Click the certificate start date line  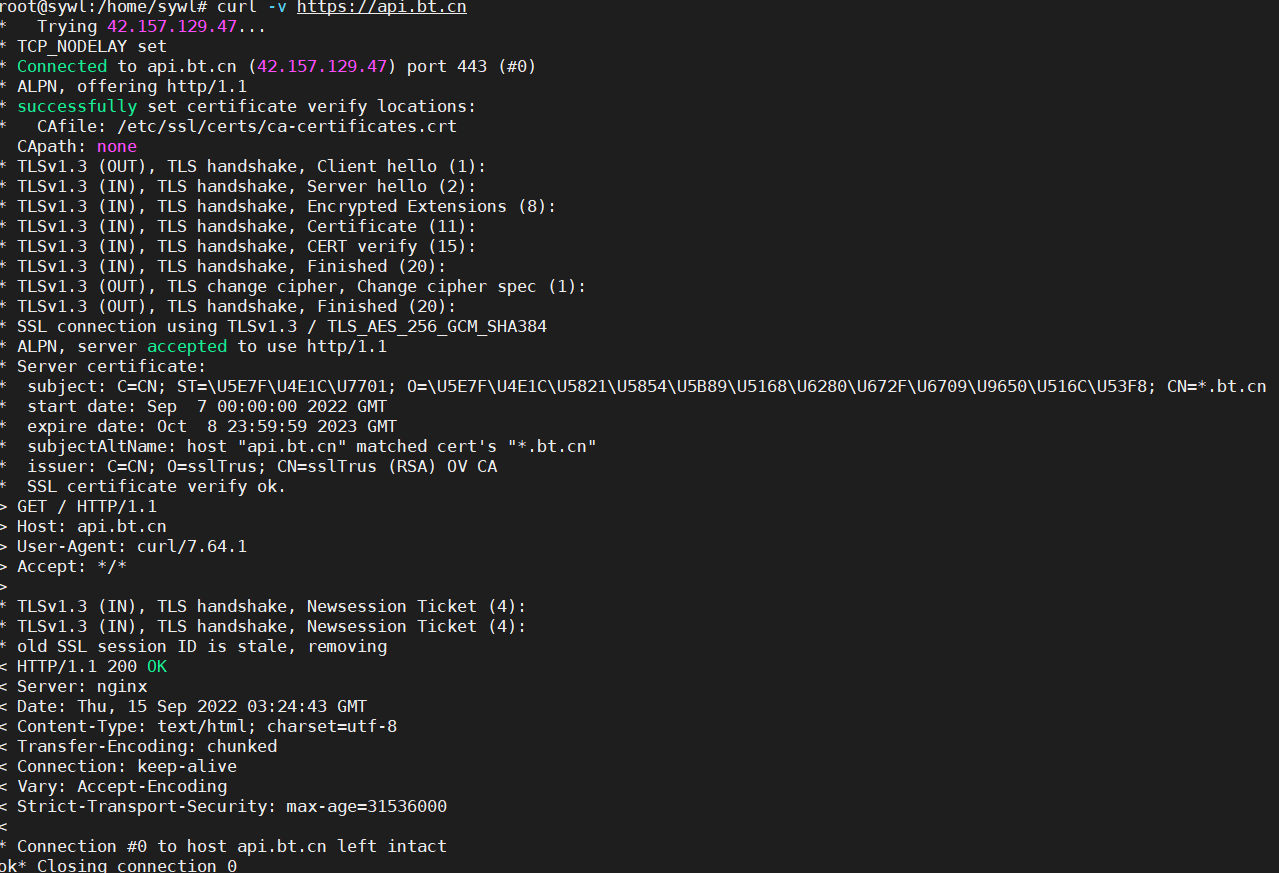coord(207,406)
